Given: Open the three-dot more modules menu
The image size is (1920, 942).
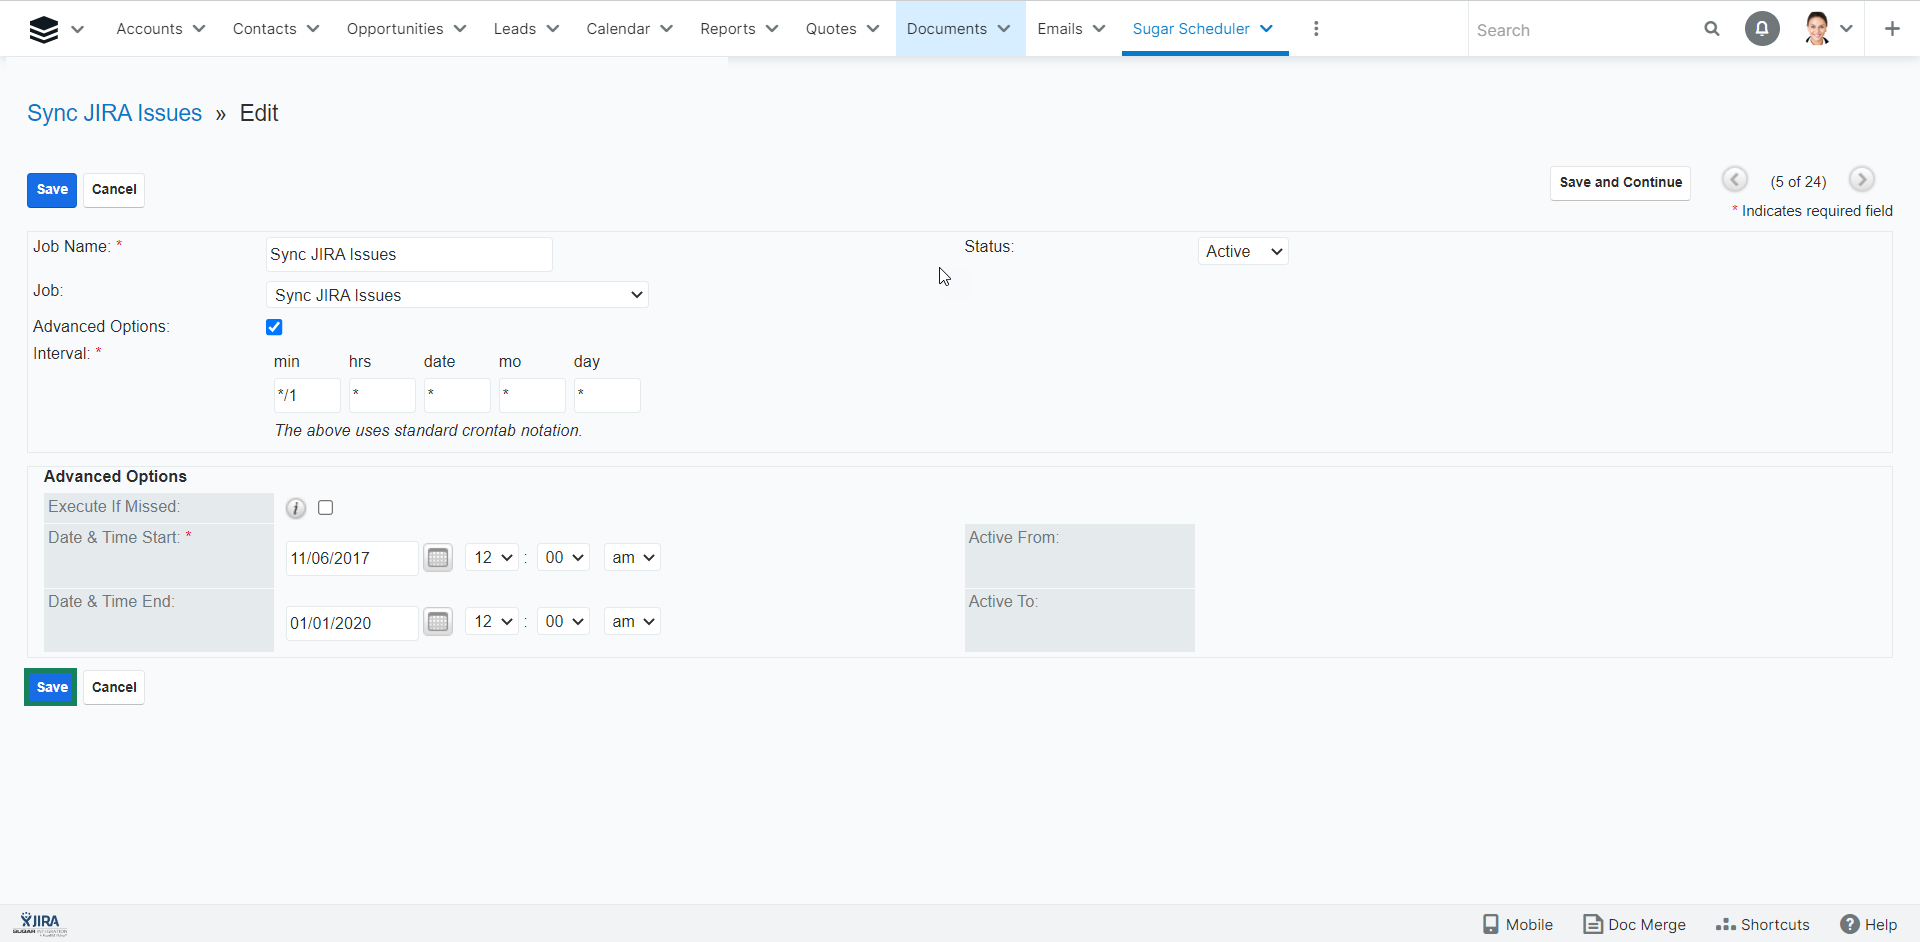Looking at the screenshot, I should pos(1316,29).
